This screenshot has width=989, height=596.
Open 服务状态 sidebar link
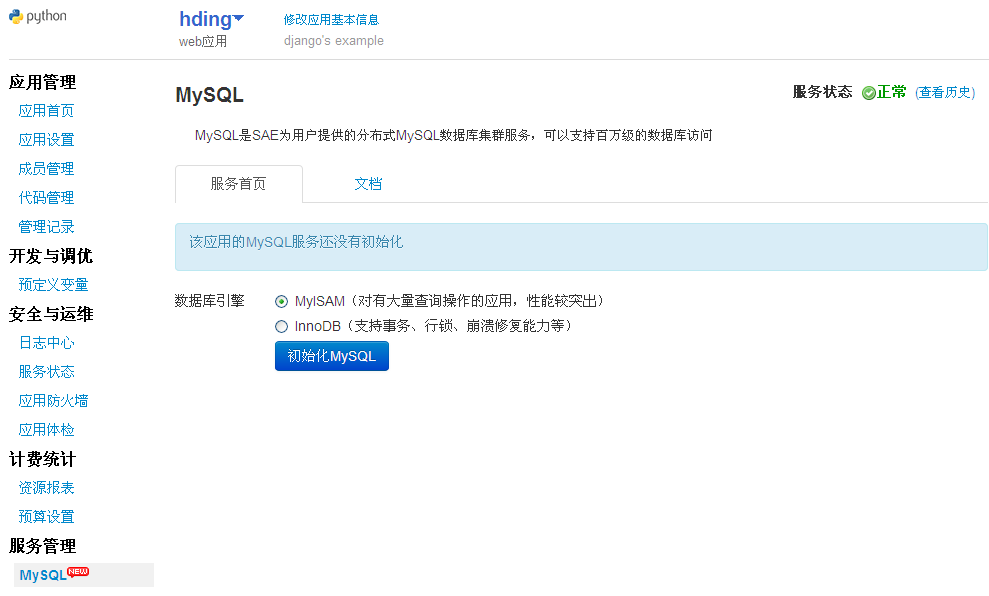click(x=46, y=372)
